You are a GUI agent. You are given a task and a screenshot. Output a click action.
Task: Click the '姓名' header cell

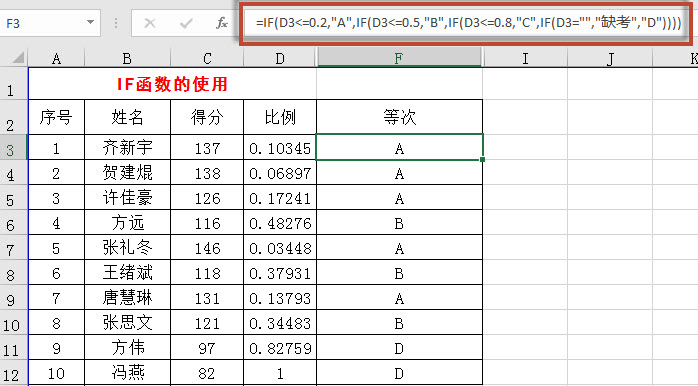[127, 117]
